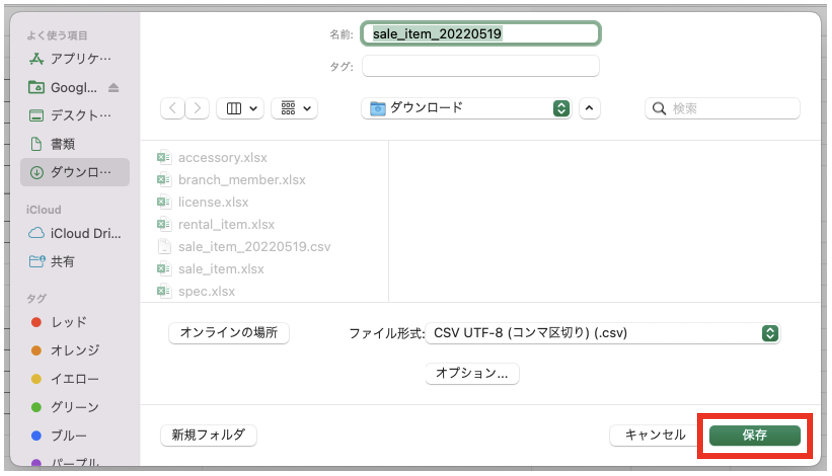Collapse the dialog with chevron button
This screenshot has height=476, width=832.
pyautogui.click(x=589, y=108)
